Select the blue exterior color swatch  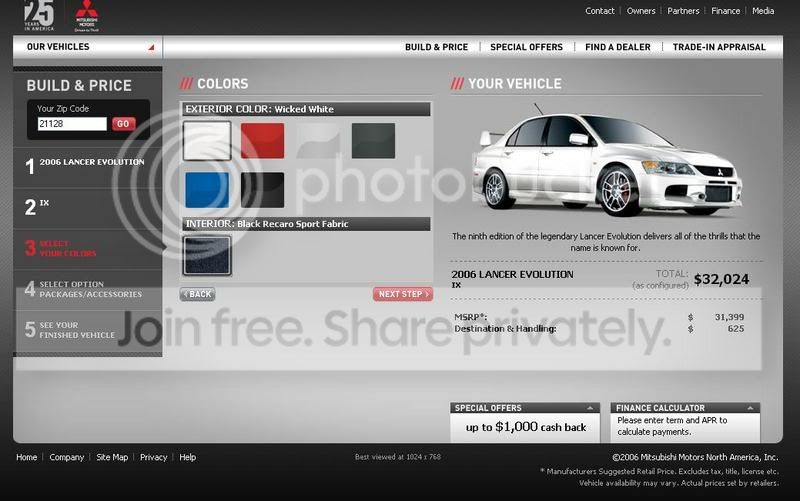[207, 190]
